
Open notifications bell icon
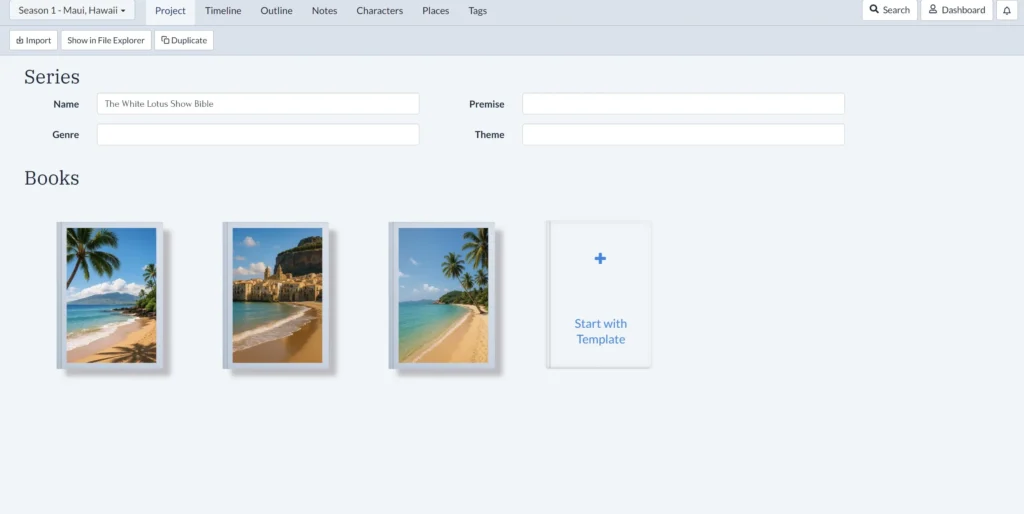(x=1007, y=10)
